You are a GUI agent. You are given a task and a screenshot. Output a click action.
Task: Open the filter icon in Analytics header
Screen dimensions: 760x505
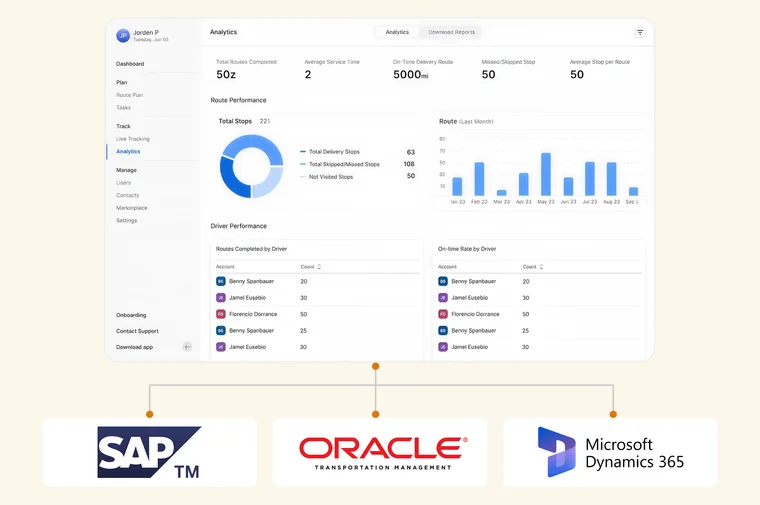point(640,32)
